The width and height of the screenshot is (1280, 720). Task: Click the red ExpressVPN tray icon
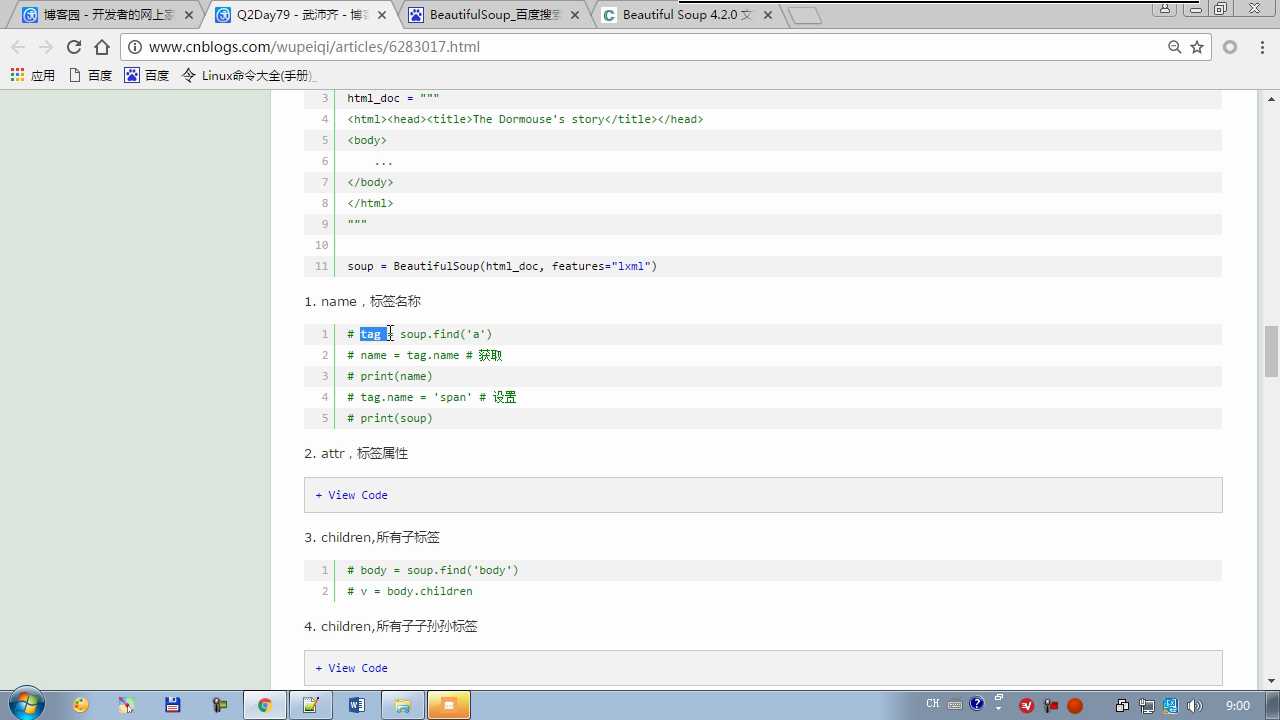tap(1027, 706)
